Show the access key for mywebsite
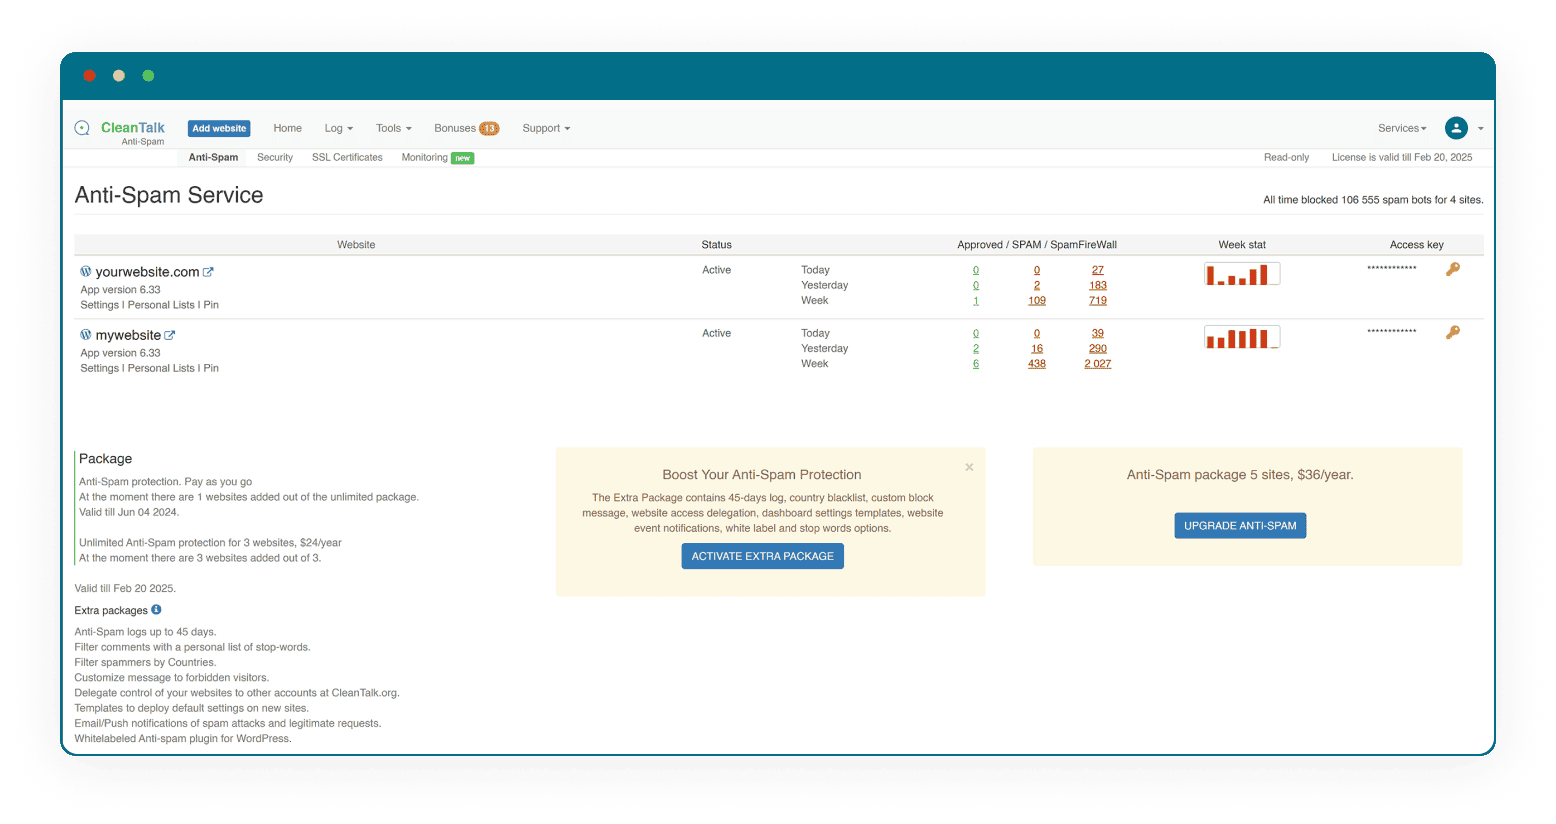The height and width of the screenshot is (824, 1556). 1453,332
